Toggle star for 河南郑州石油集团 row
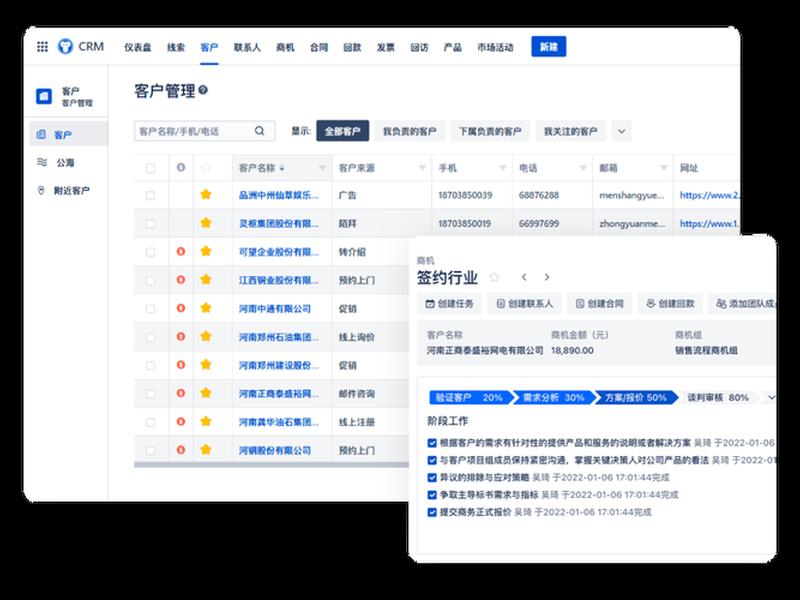The image size is (800, 600). 206,336
